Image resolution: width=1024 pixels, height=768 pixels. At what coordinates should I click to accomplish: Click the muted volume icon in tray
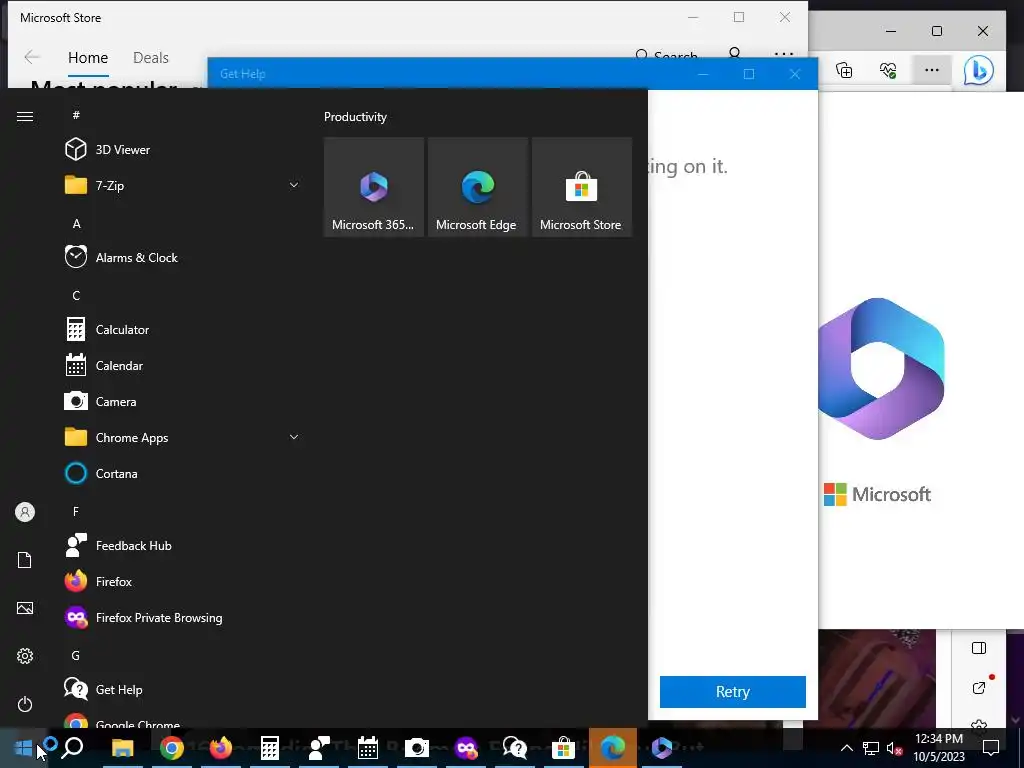point(894,748)
